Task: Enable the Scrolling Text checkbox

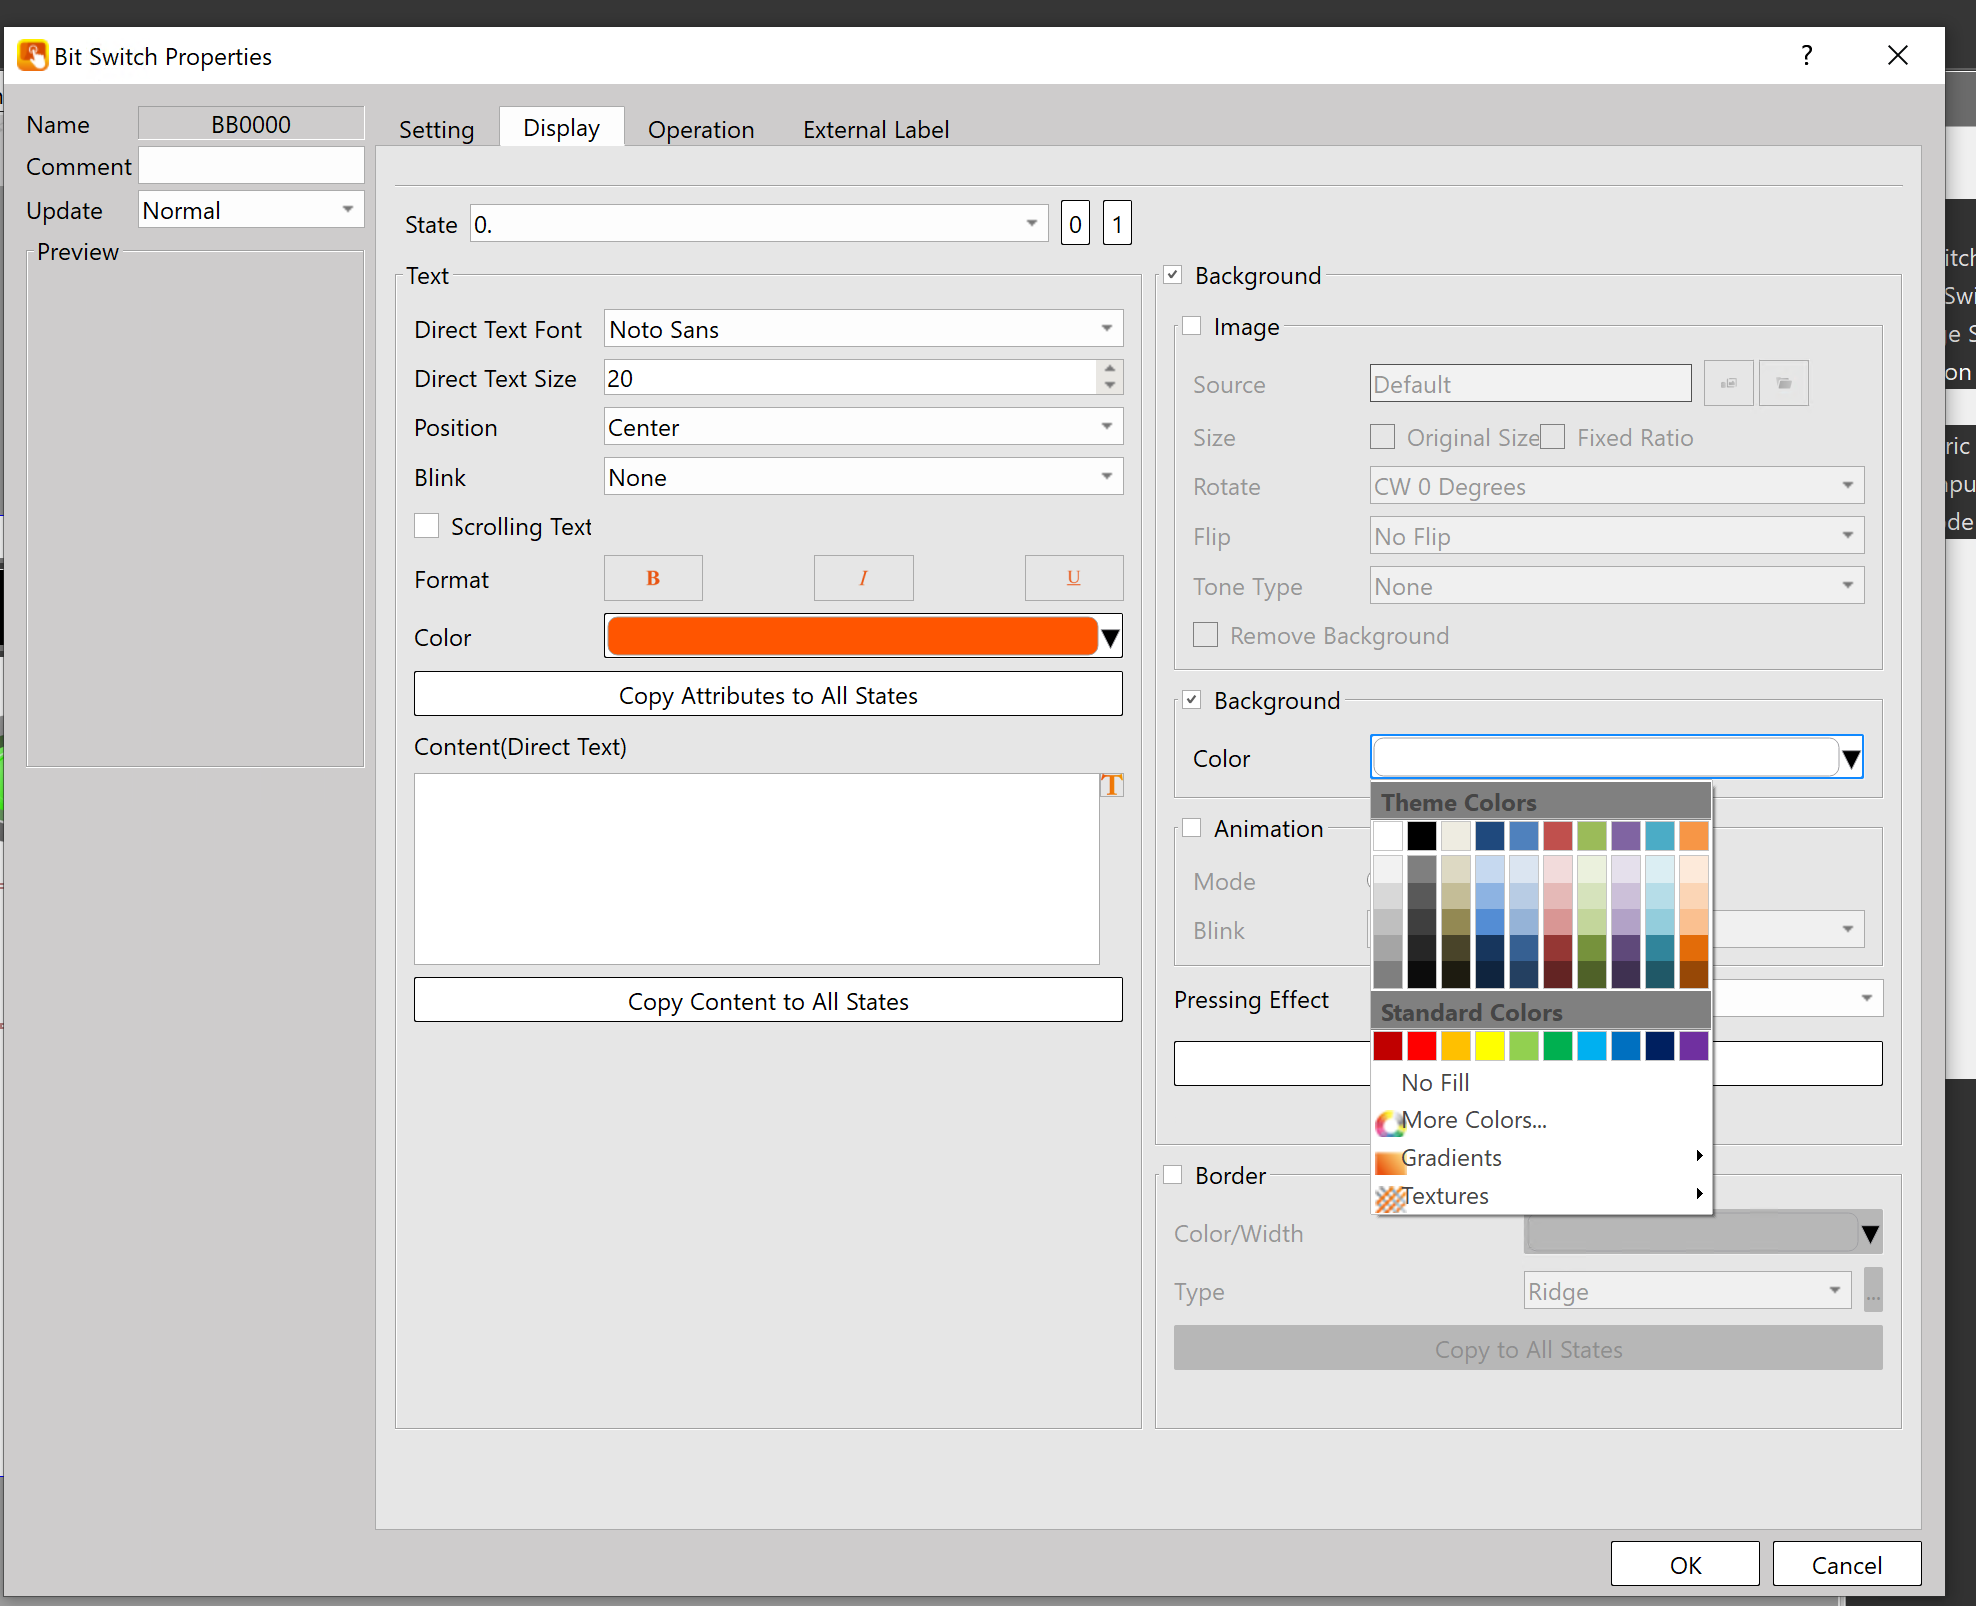Action: tap(427, 526)
